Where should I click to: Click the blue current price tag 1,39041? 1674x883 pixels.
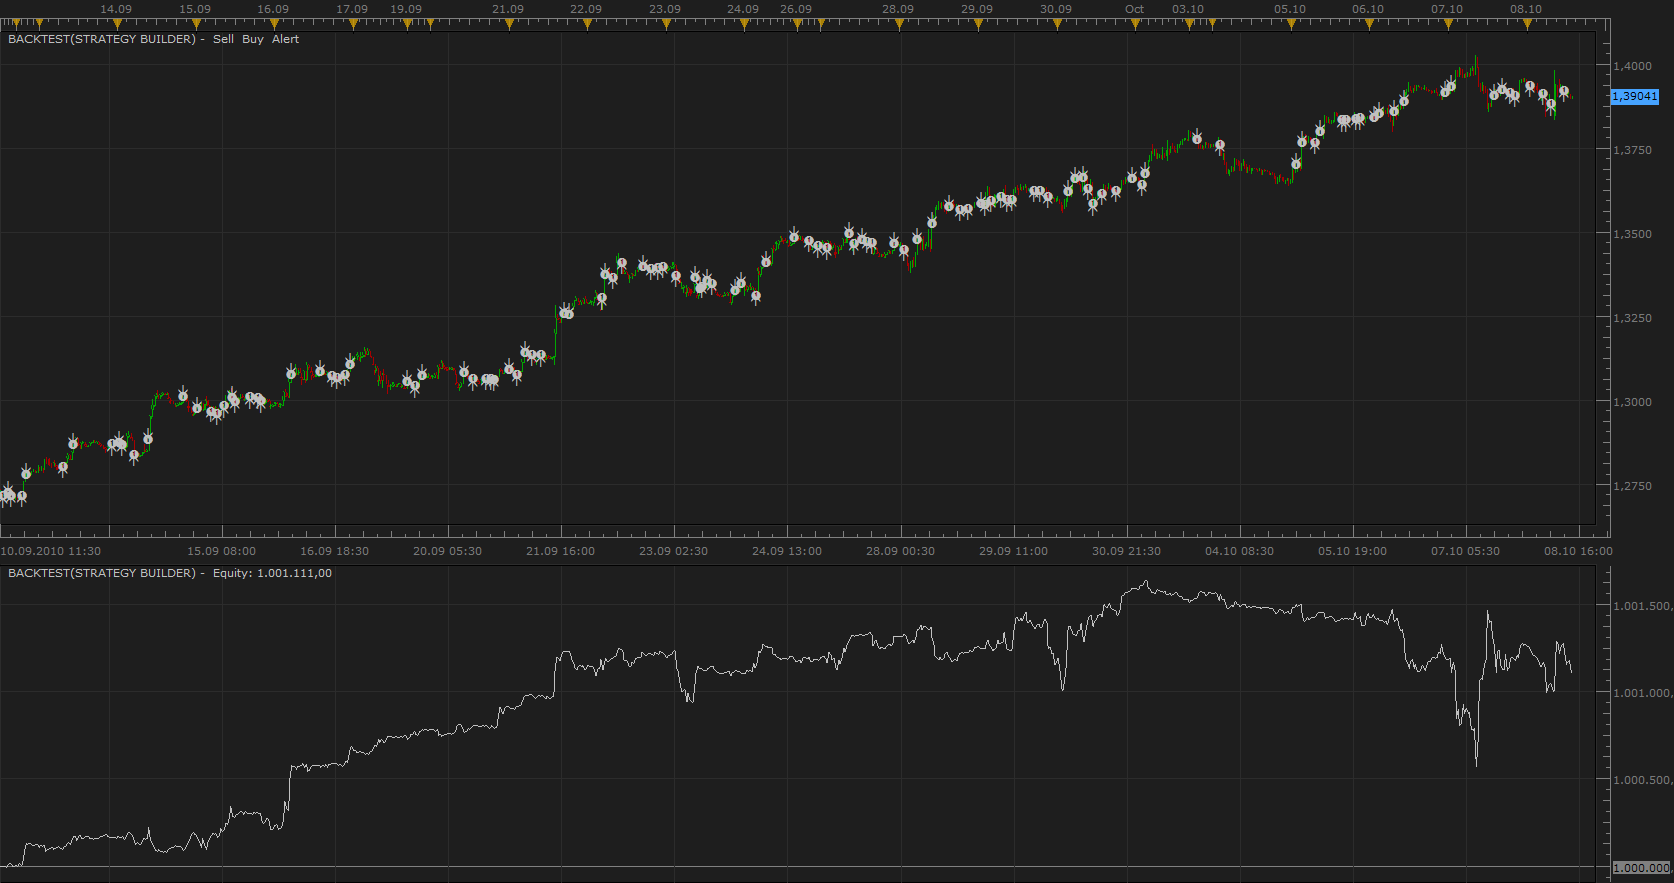point(1635,96)
